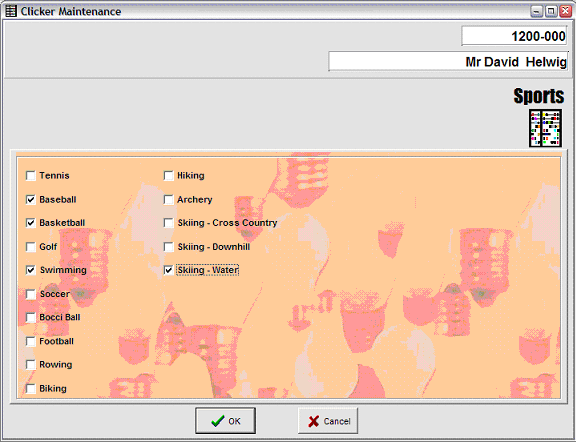Viewport: 576px width, 442px height.
Task: Confirm with the OK button
Action: tap(226, 421)
